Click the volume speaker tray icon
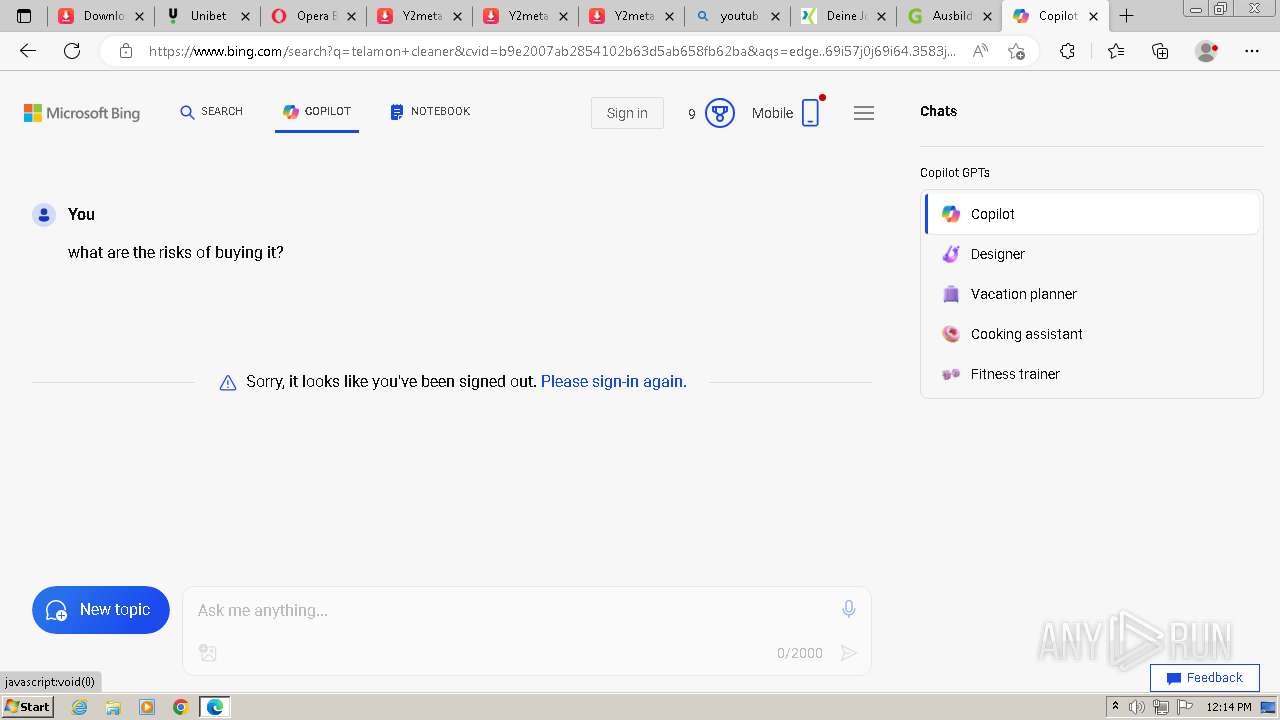 coord(1137,707)
